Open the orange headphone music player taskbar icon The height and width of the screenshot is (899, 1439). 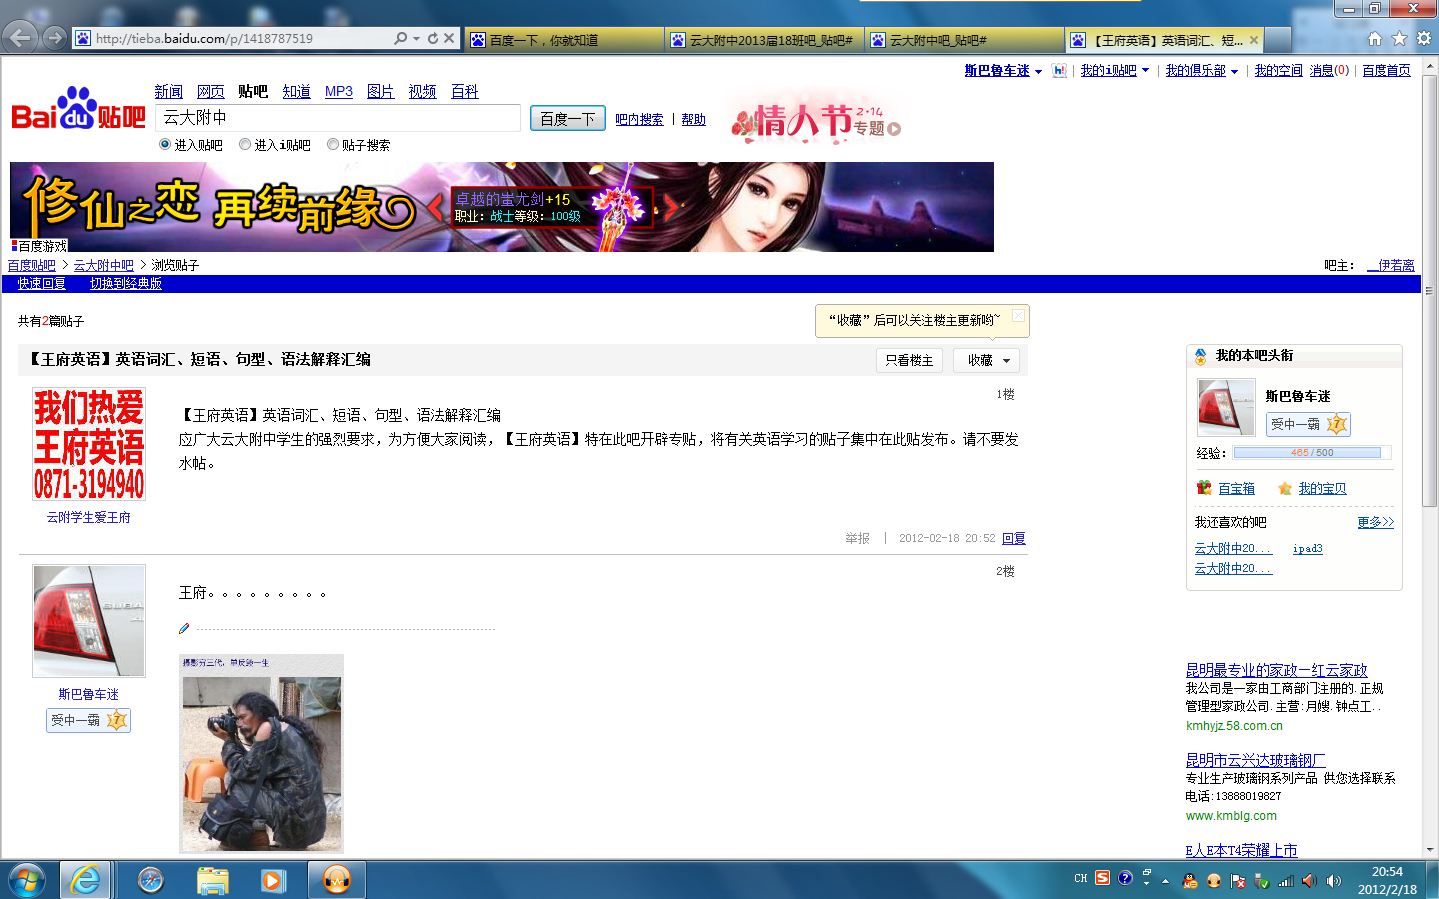point(337,880)
